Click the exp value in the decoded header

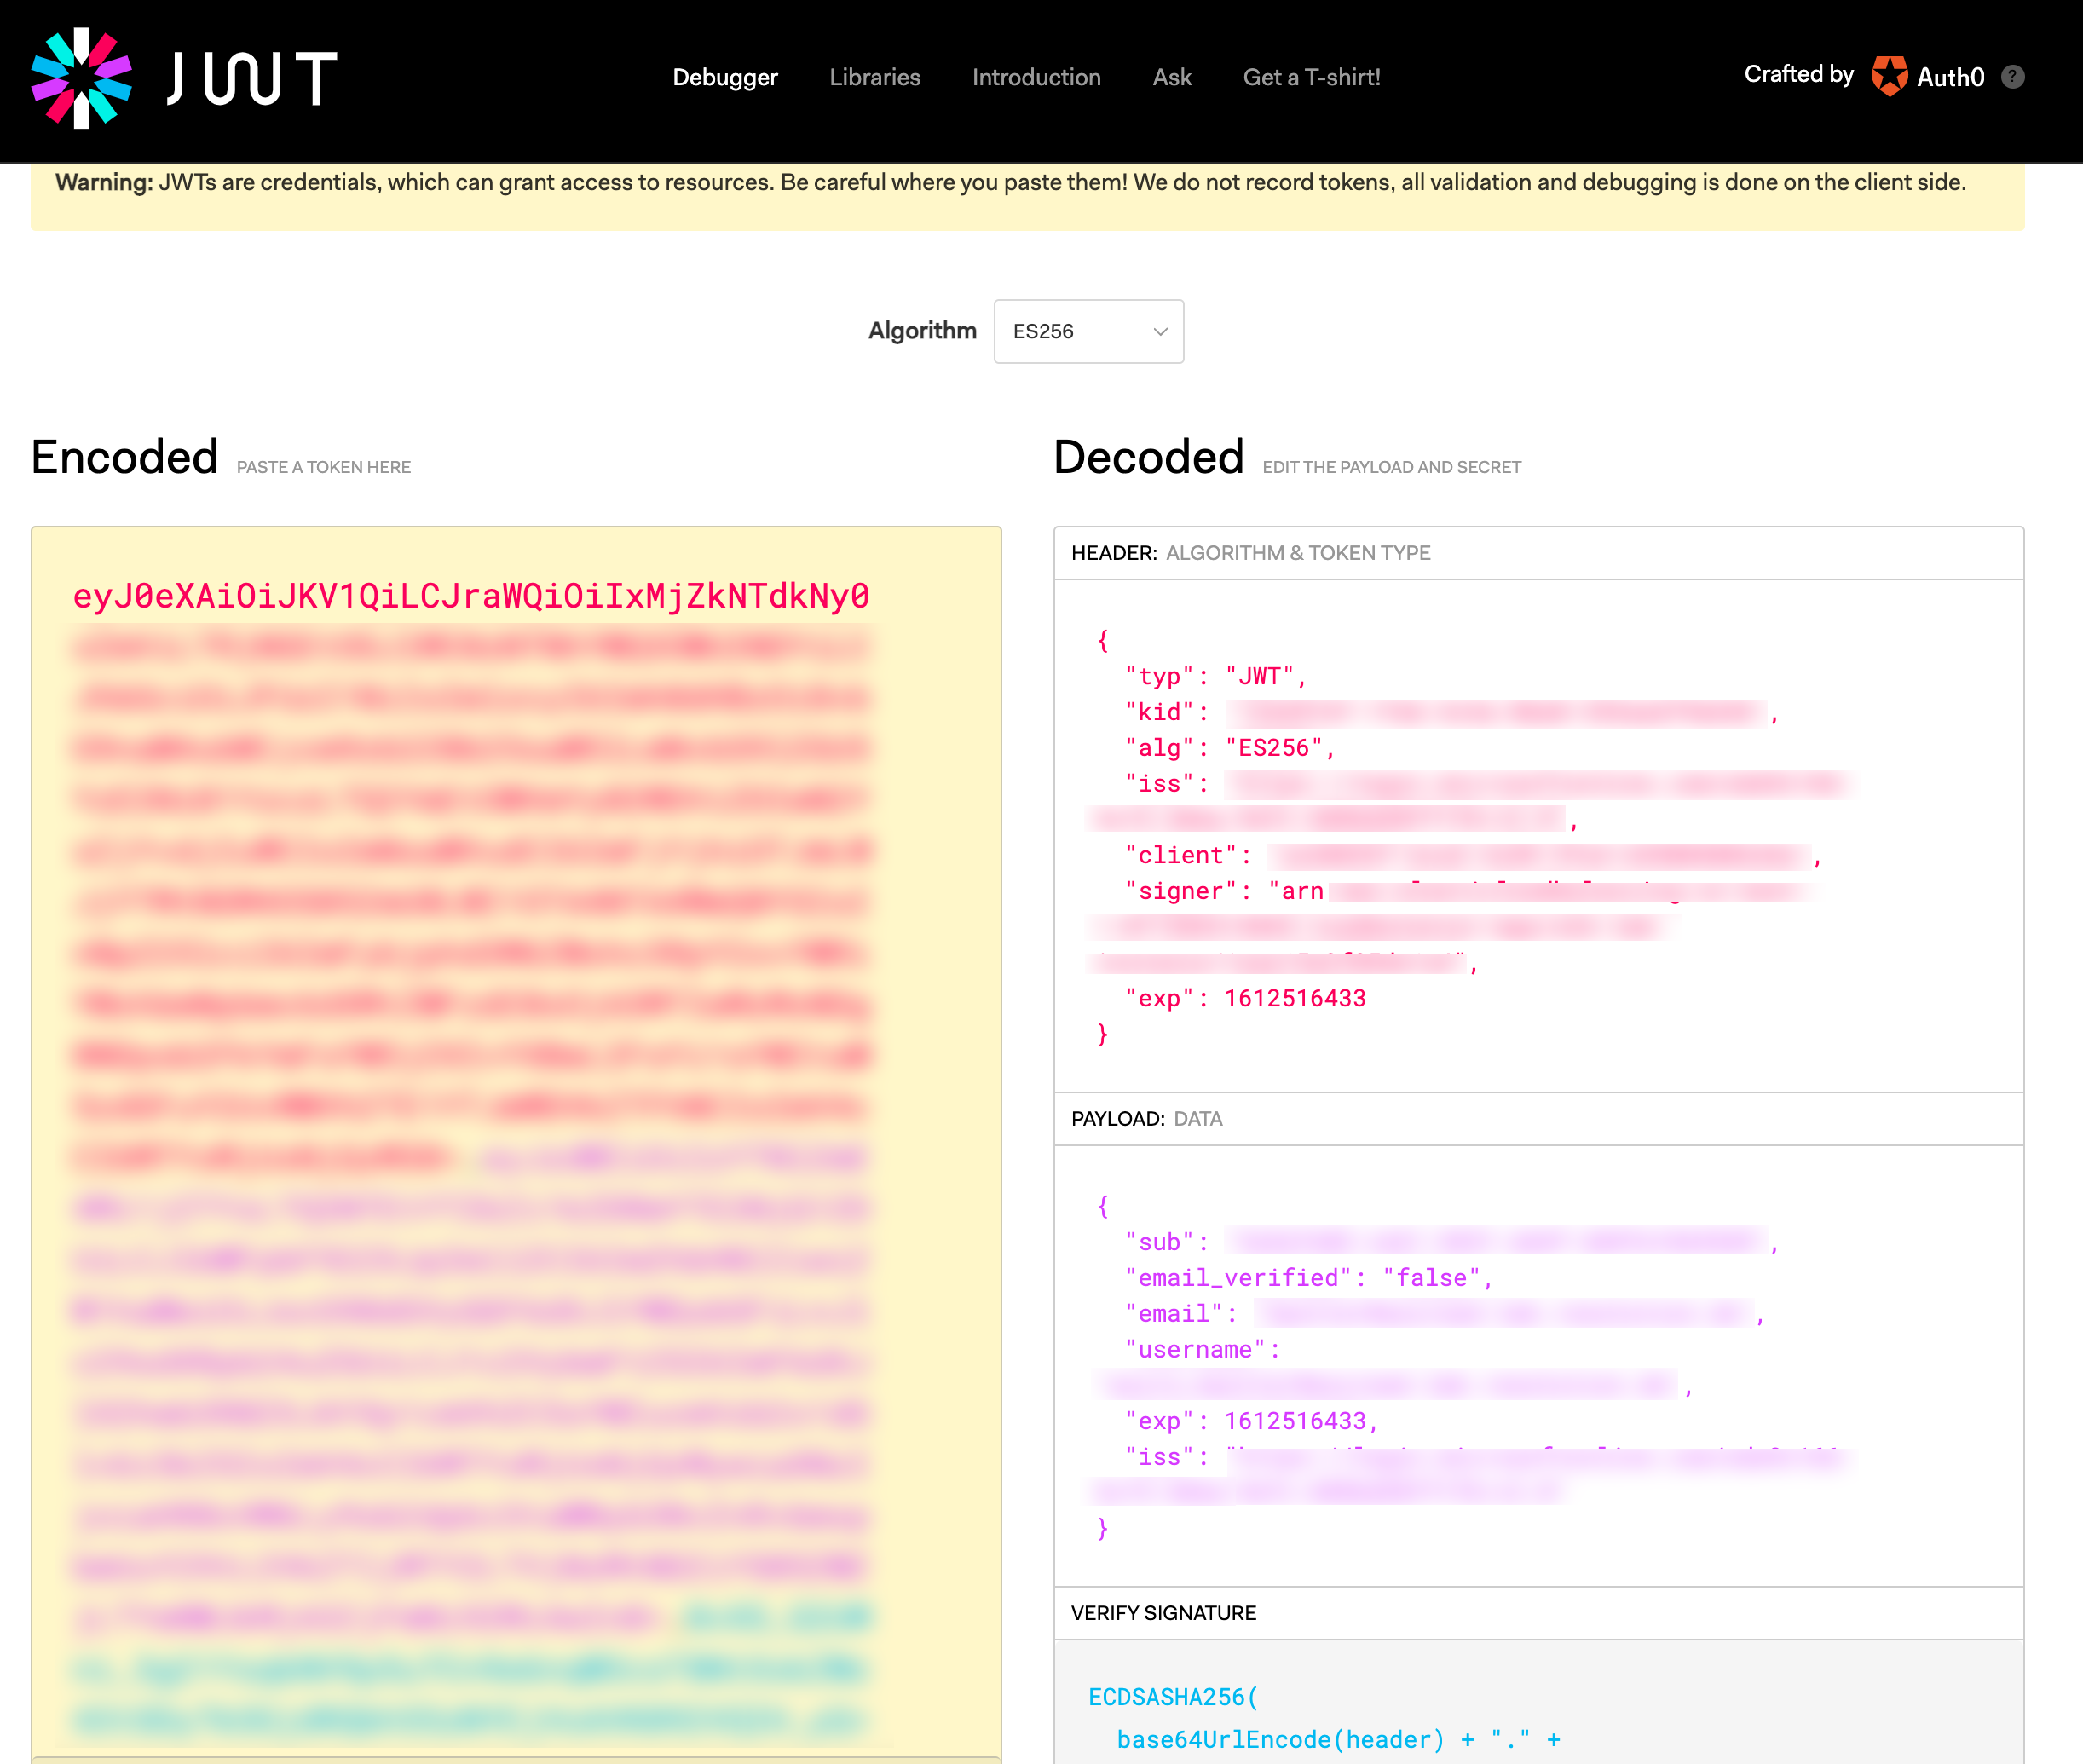(1294, 997)
